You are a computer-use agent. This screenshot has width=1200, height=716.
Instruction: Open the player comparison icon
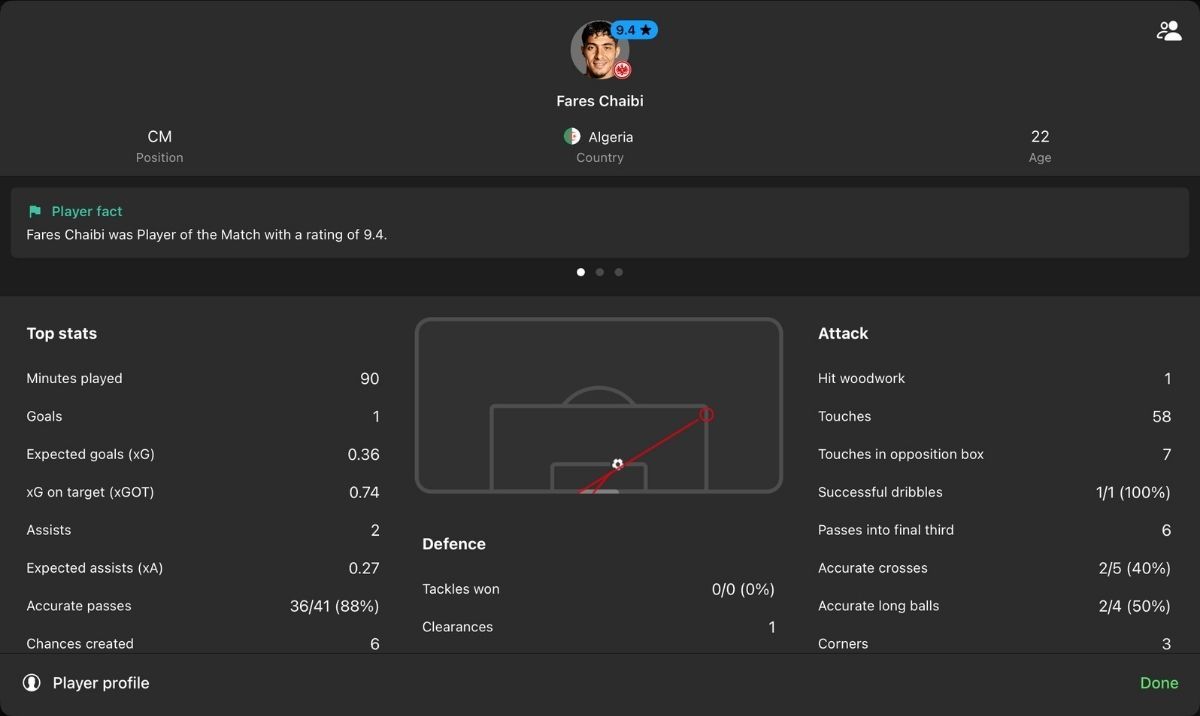point(1168,31)
